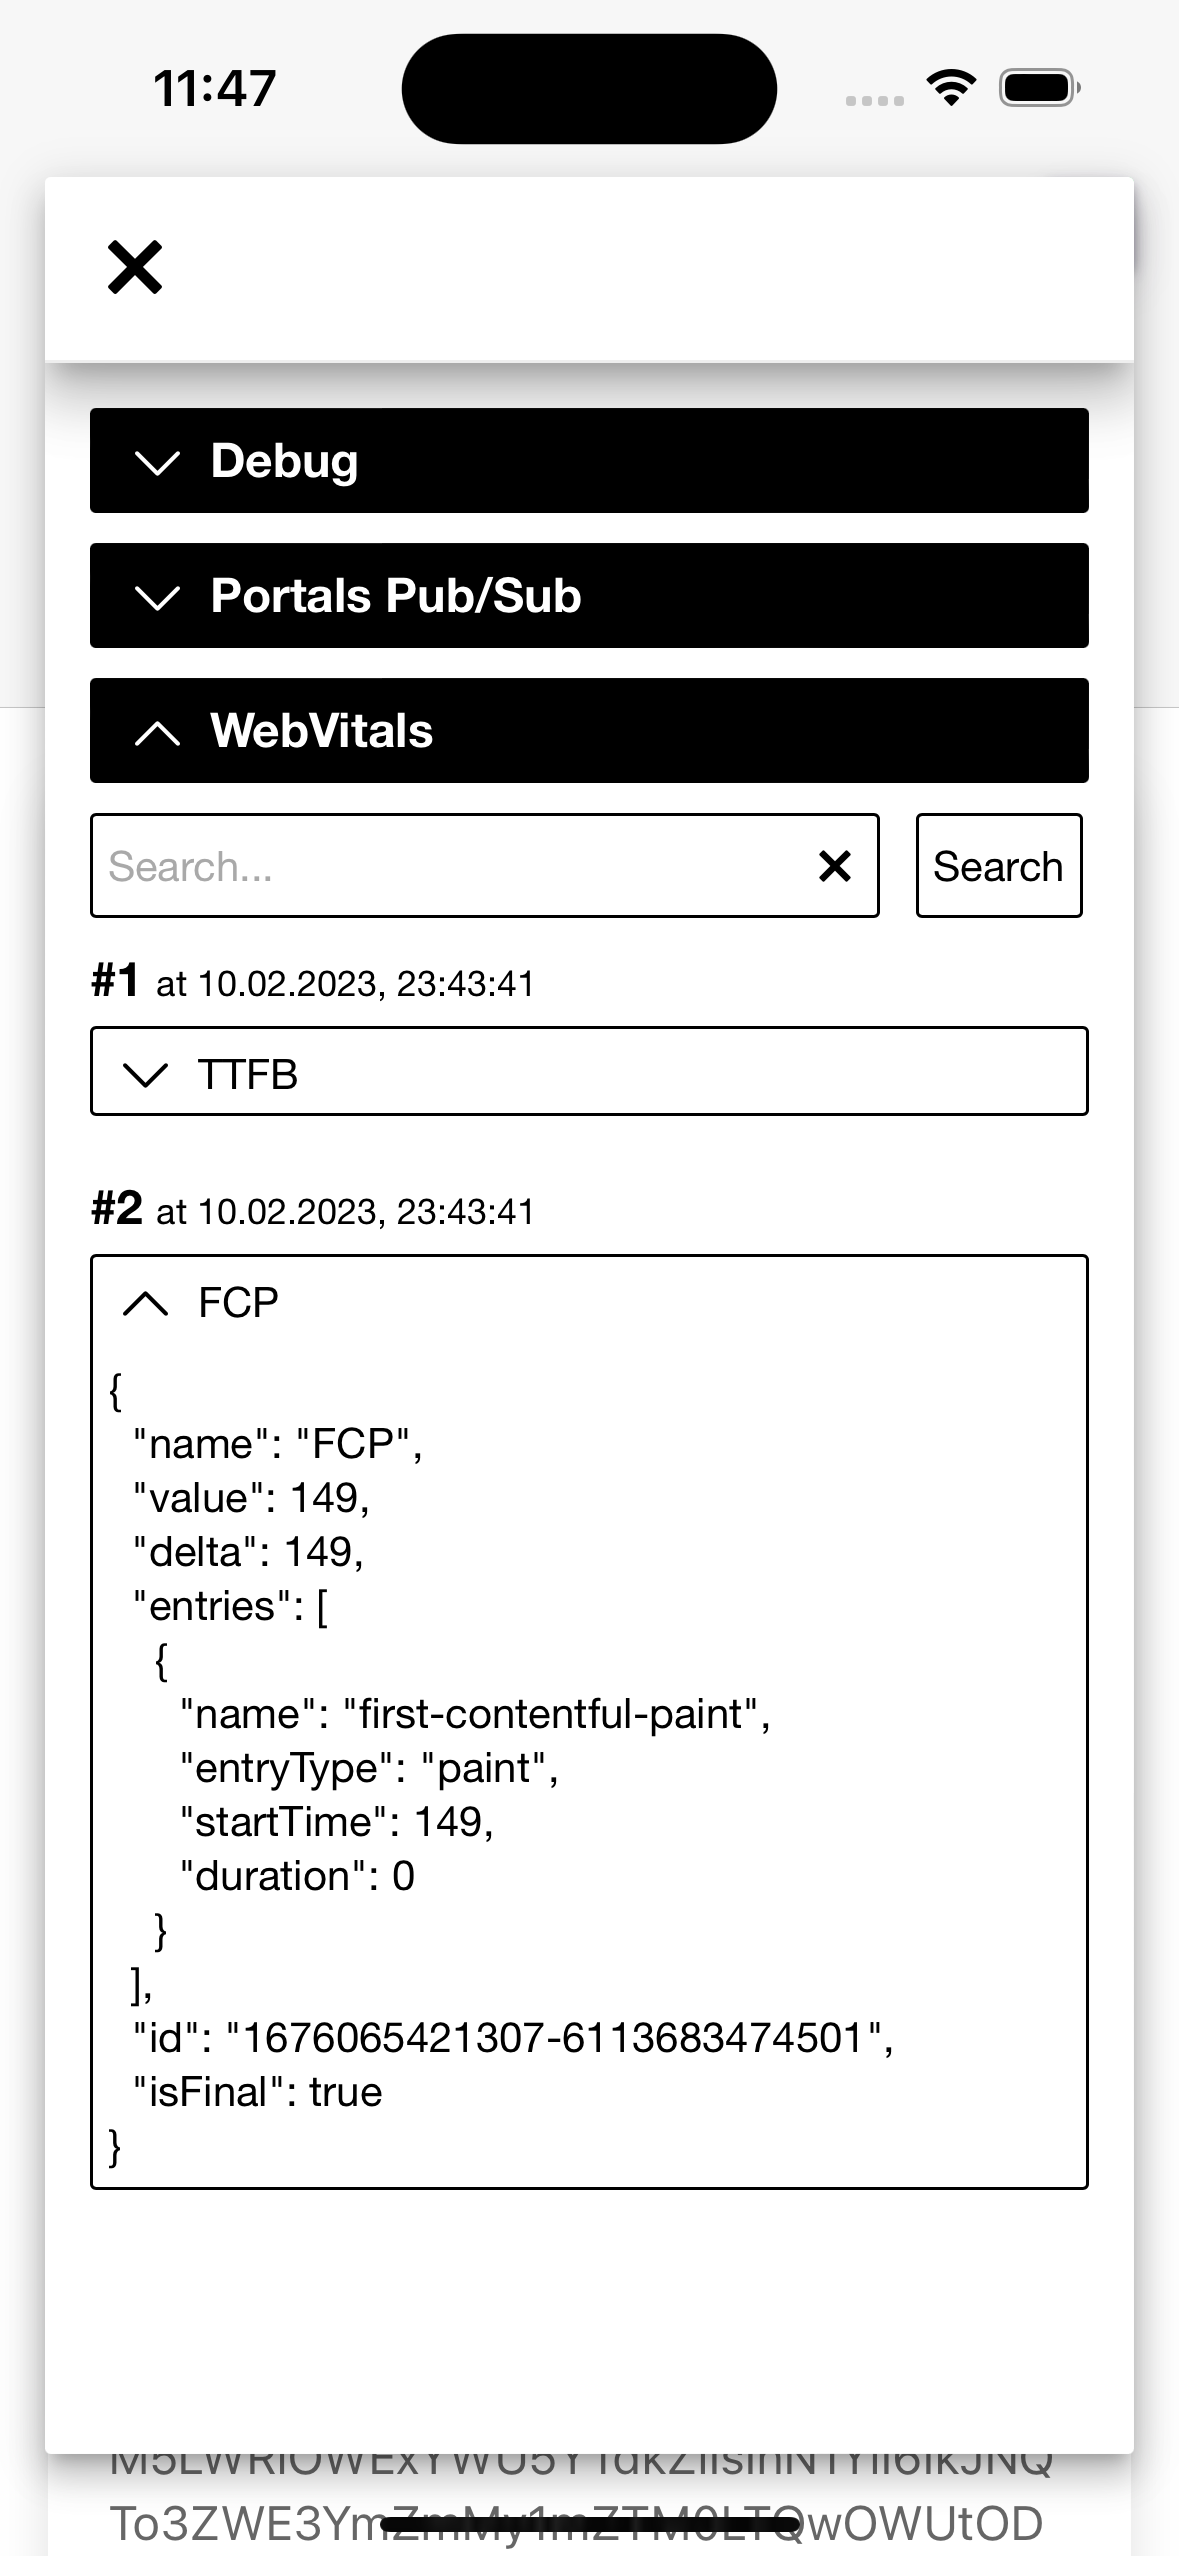1179x2556 pixels.
Task: Open the Portals Pub/Sub section header
Action: 589,596
